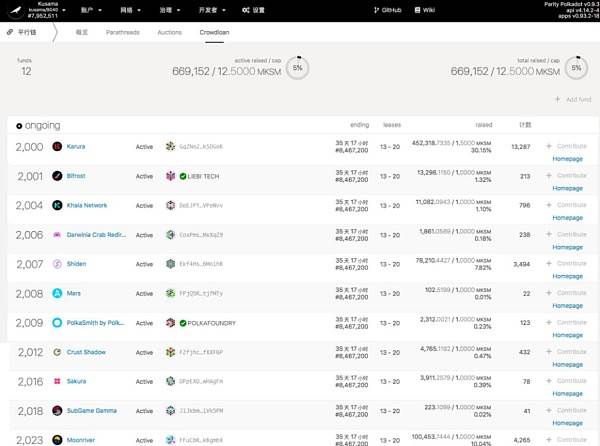Click the parachains link icon in breadcrumb

tap(10, 32)
